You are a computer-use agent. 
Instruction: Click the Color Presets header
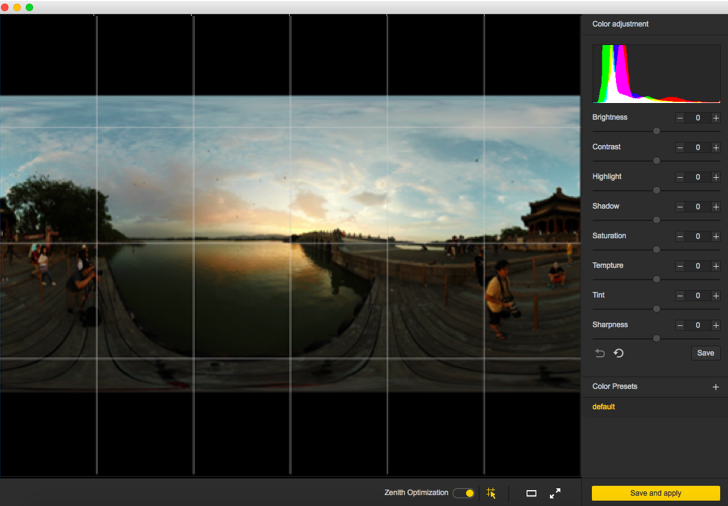point(615,387)
